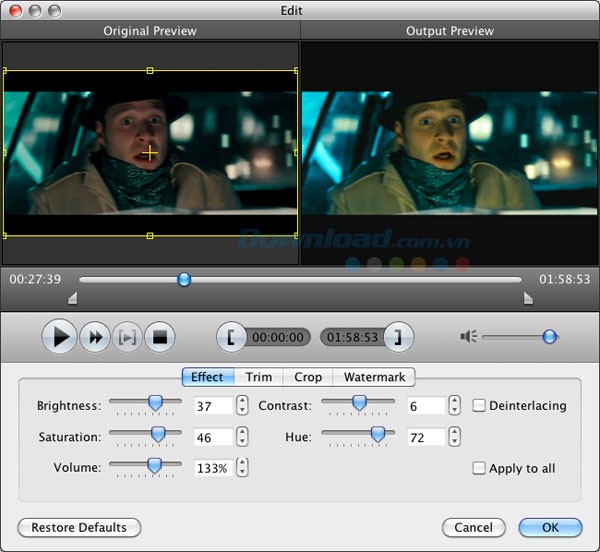Viewport: 600px width, 552px height.
Task: Click the Cancel button
Action: 474,528
